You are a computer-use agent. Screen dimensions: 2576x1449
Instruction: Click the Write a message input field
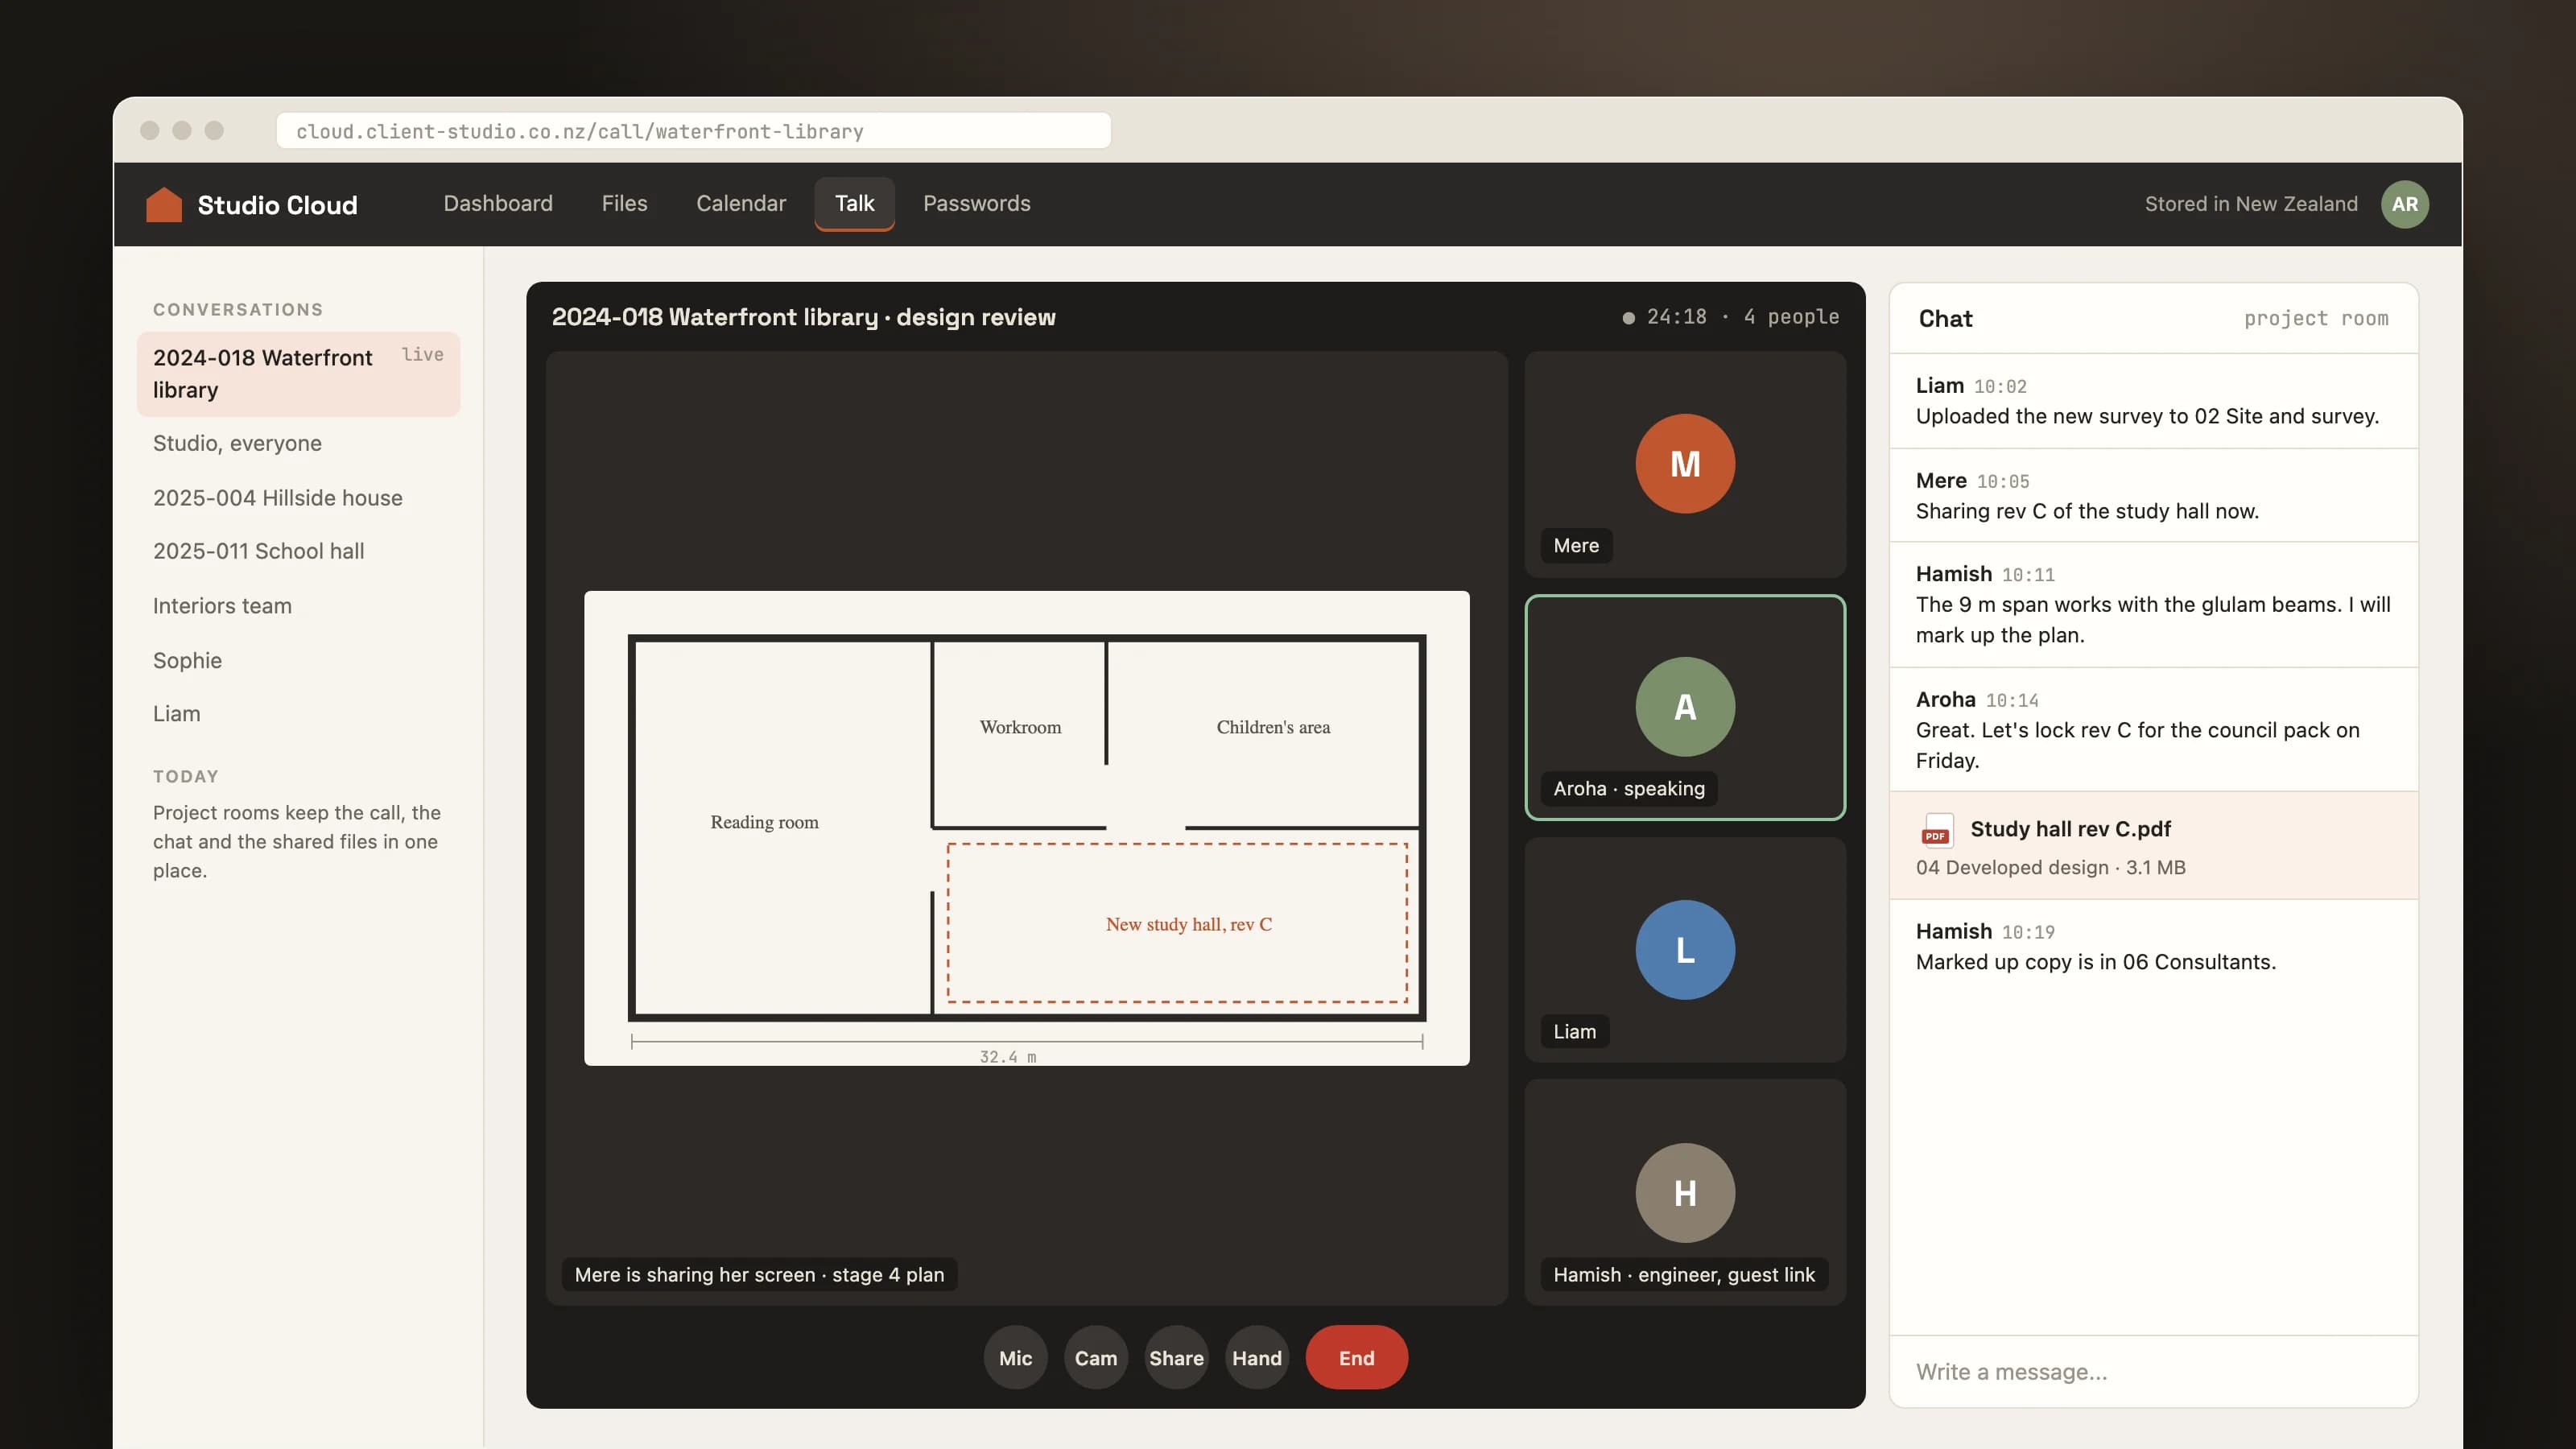point(2153,1372)
